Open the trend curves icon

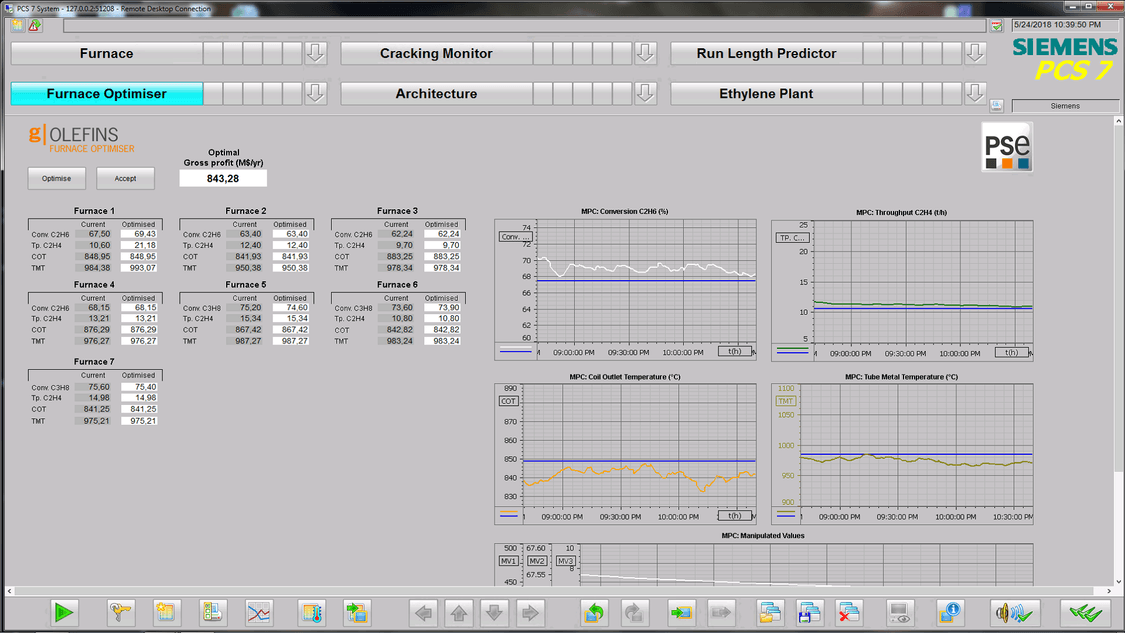coord(259,612)
